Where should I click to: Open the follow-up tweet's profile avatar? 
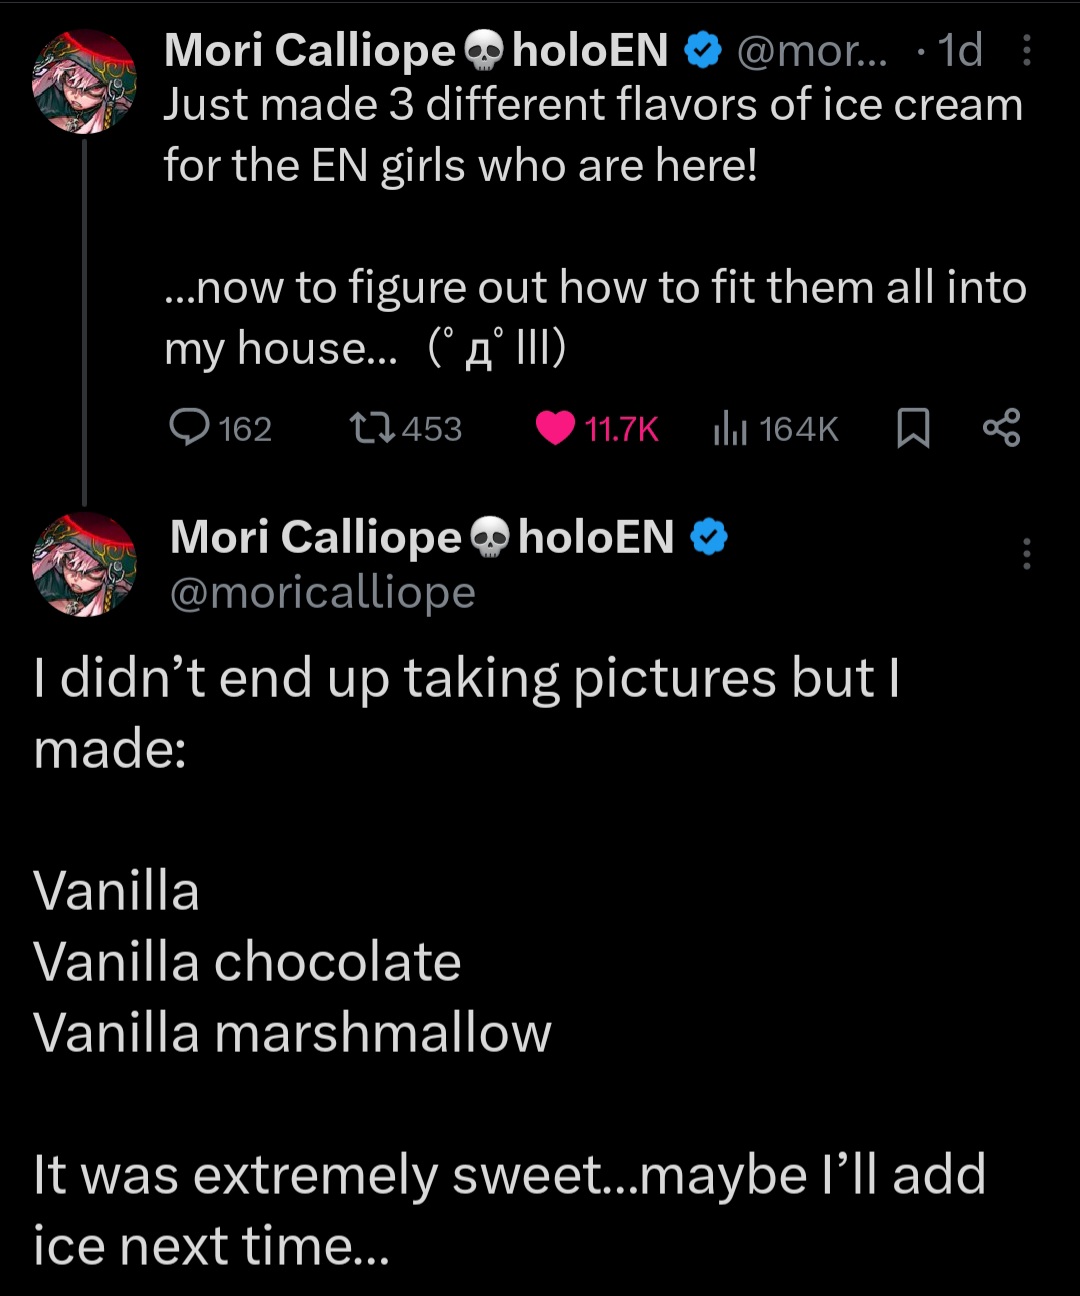pyautogui.click(x=84, y=564)
